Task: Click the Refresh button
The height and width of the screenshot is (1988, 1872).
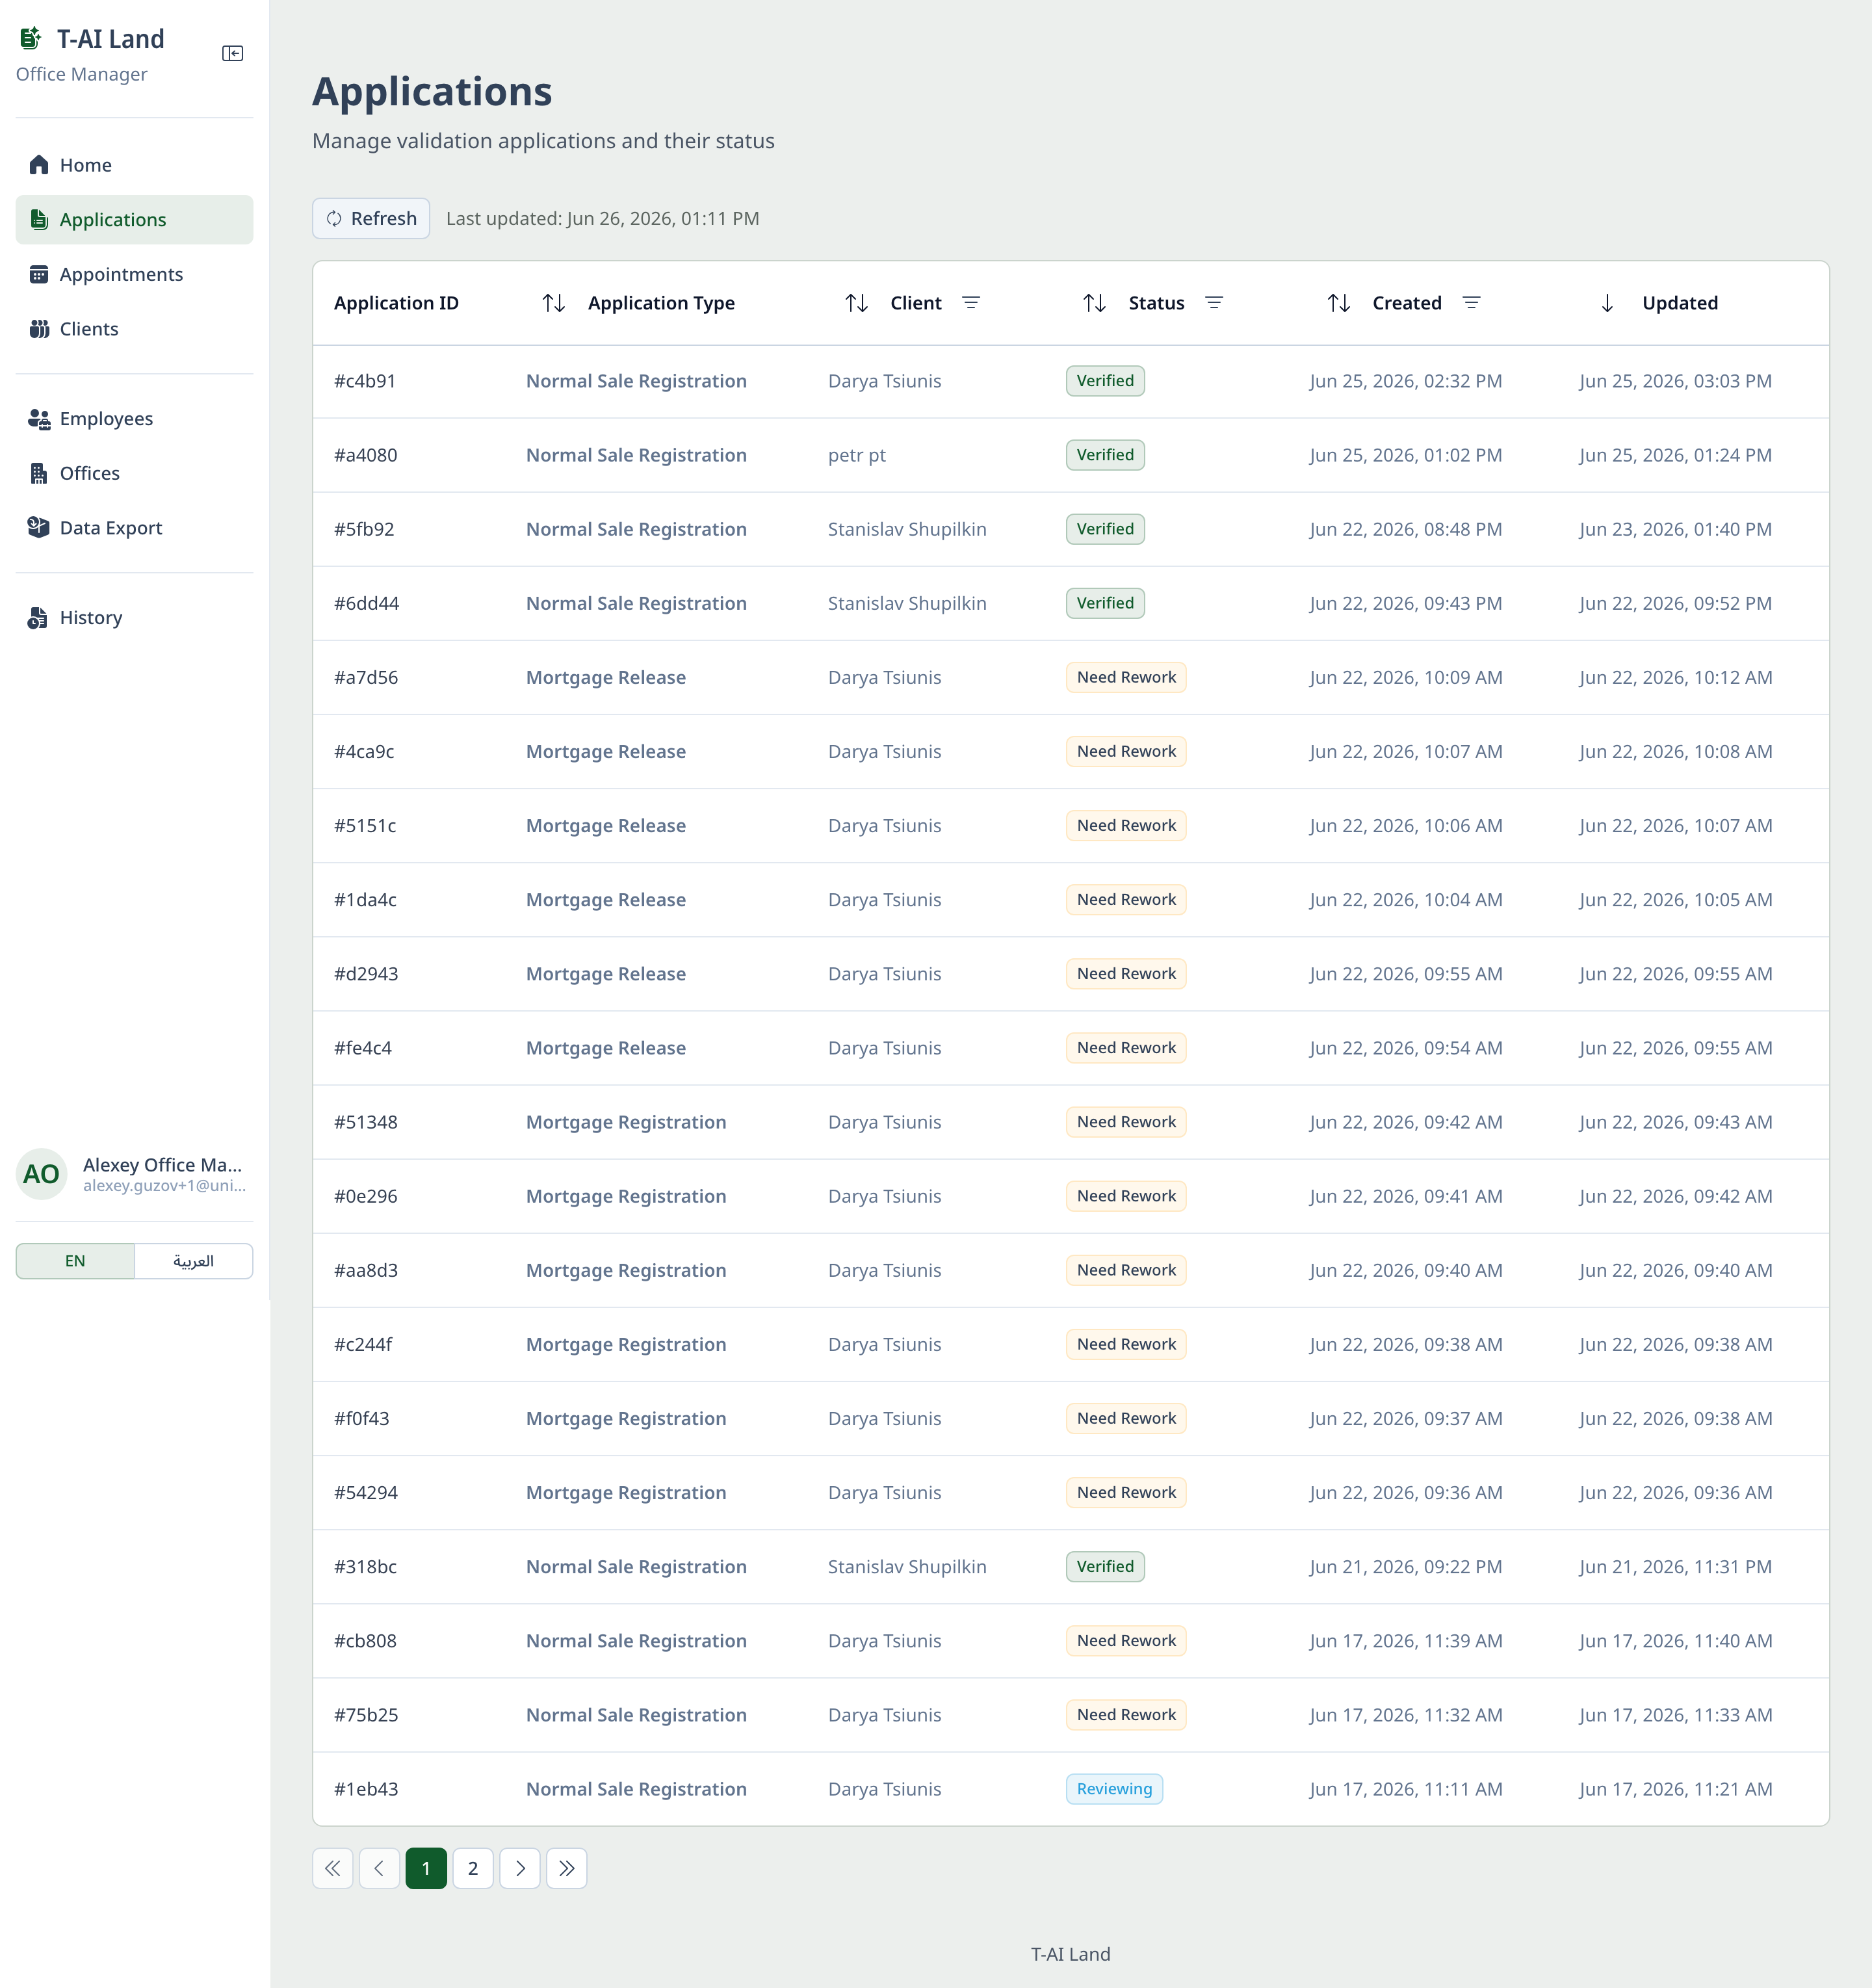Action: click(x=371, y=218)
